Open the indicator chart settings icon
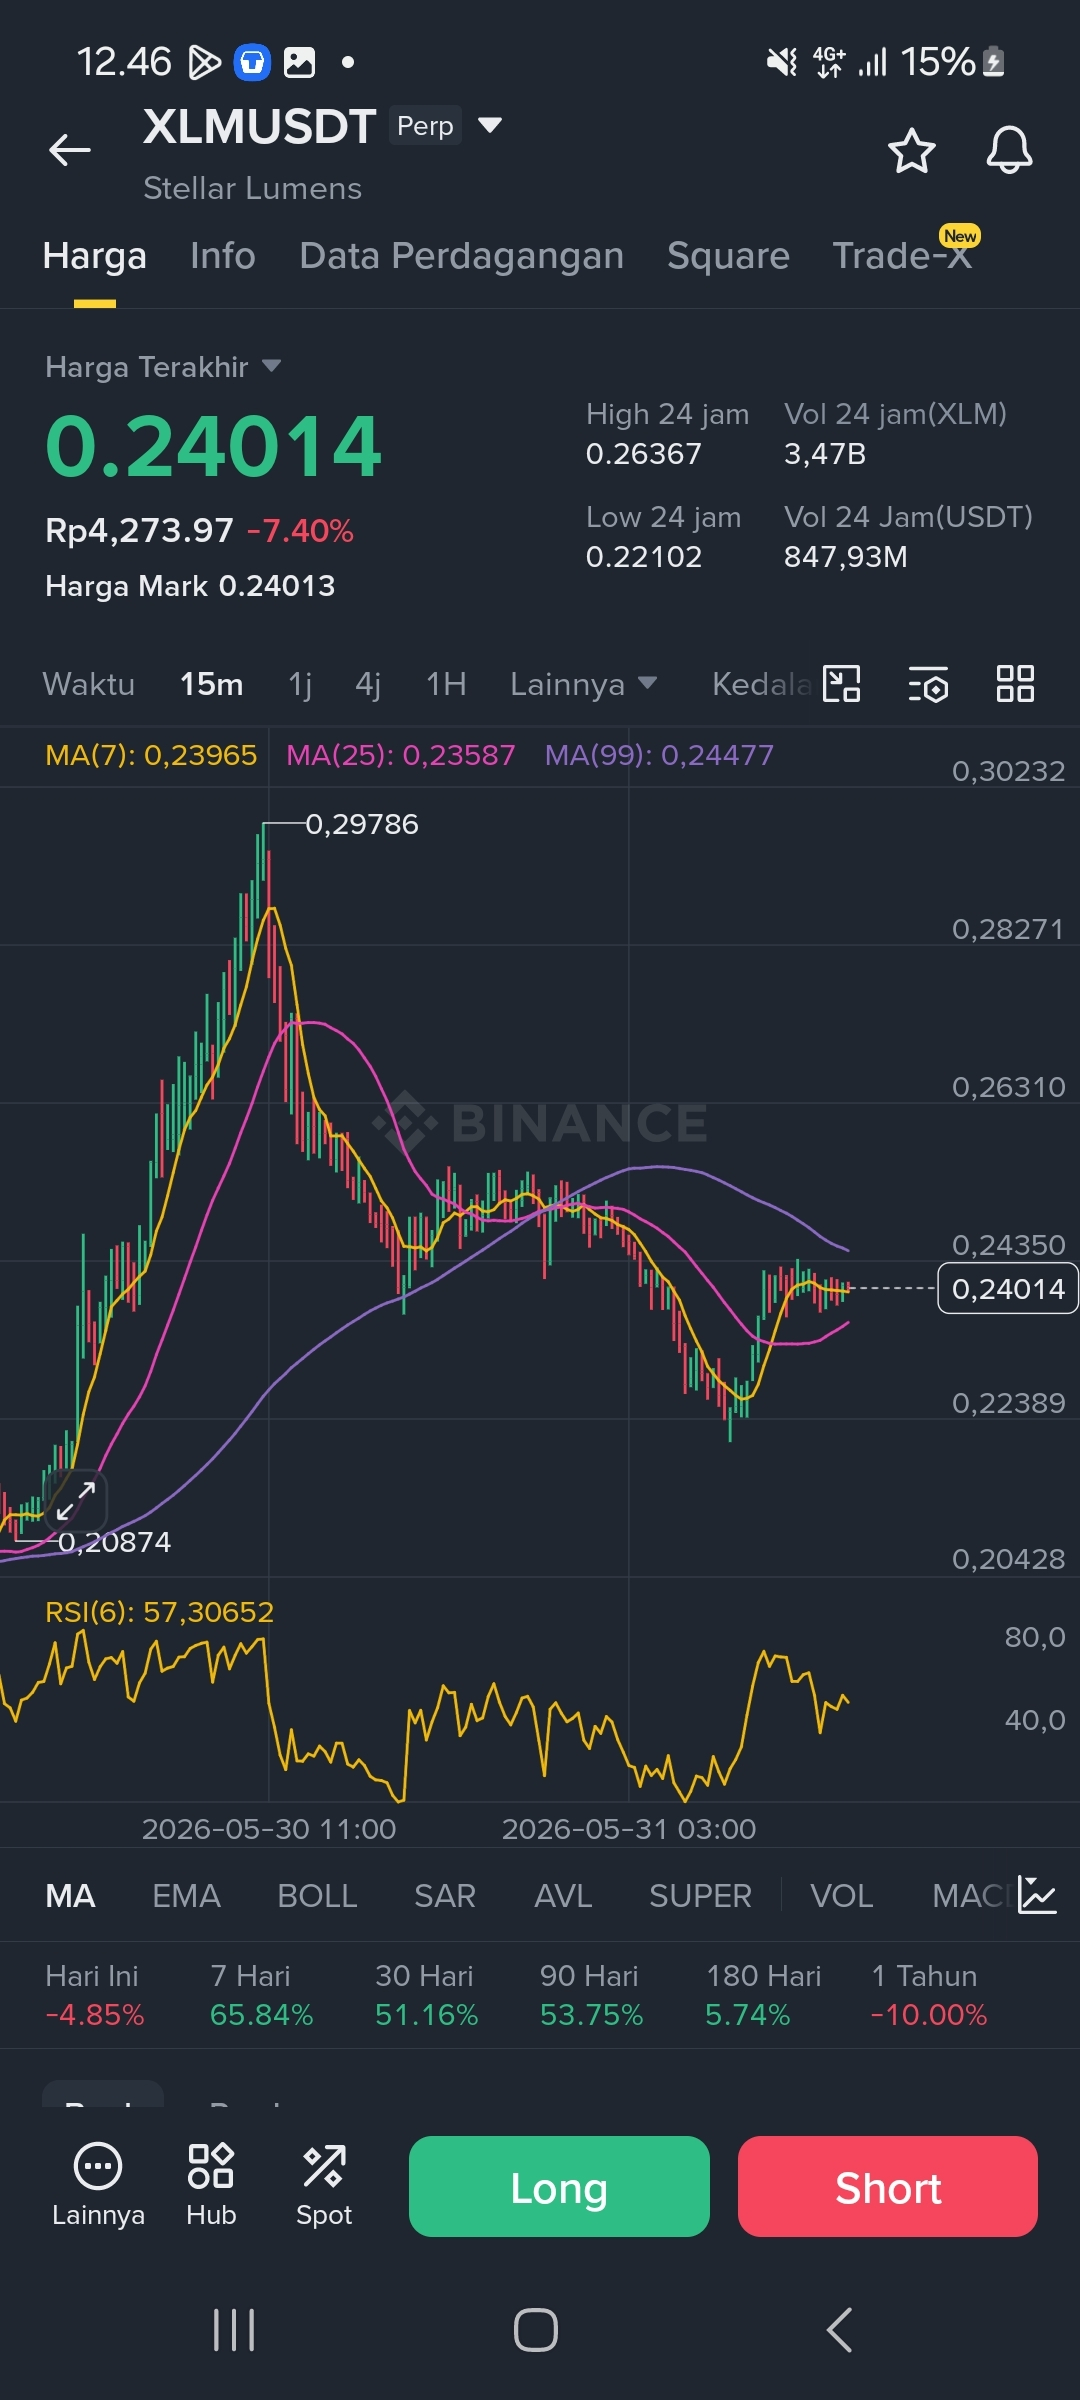Image resolution: width=1080 pixels, height=2400 pixels. [1037, 1895]
